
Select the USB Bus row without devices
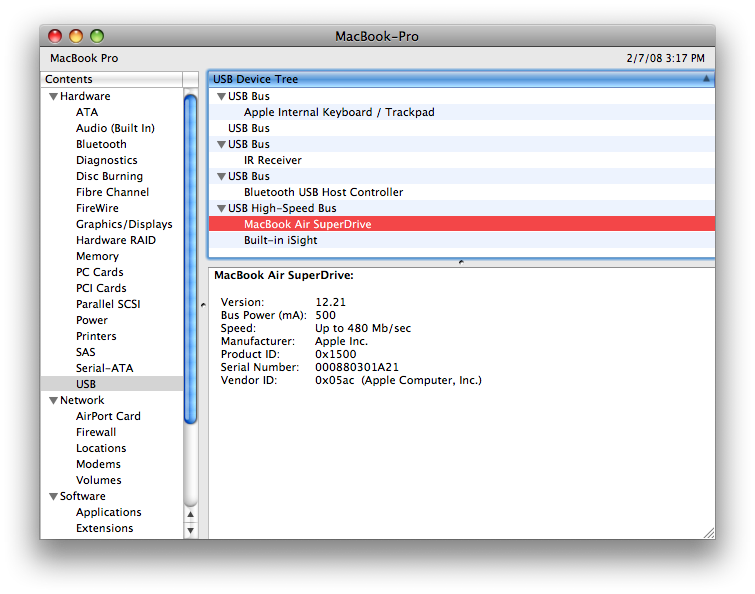461,128
